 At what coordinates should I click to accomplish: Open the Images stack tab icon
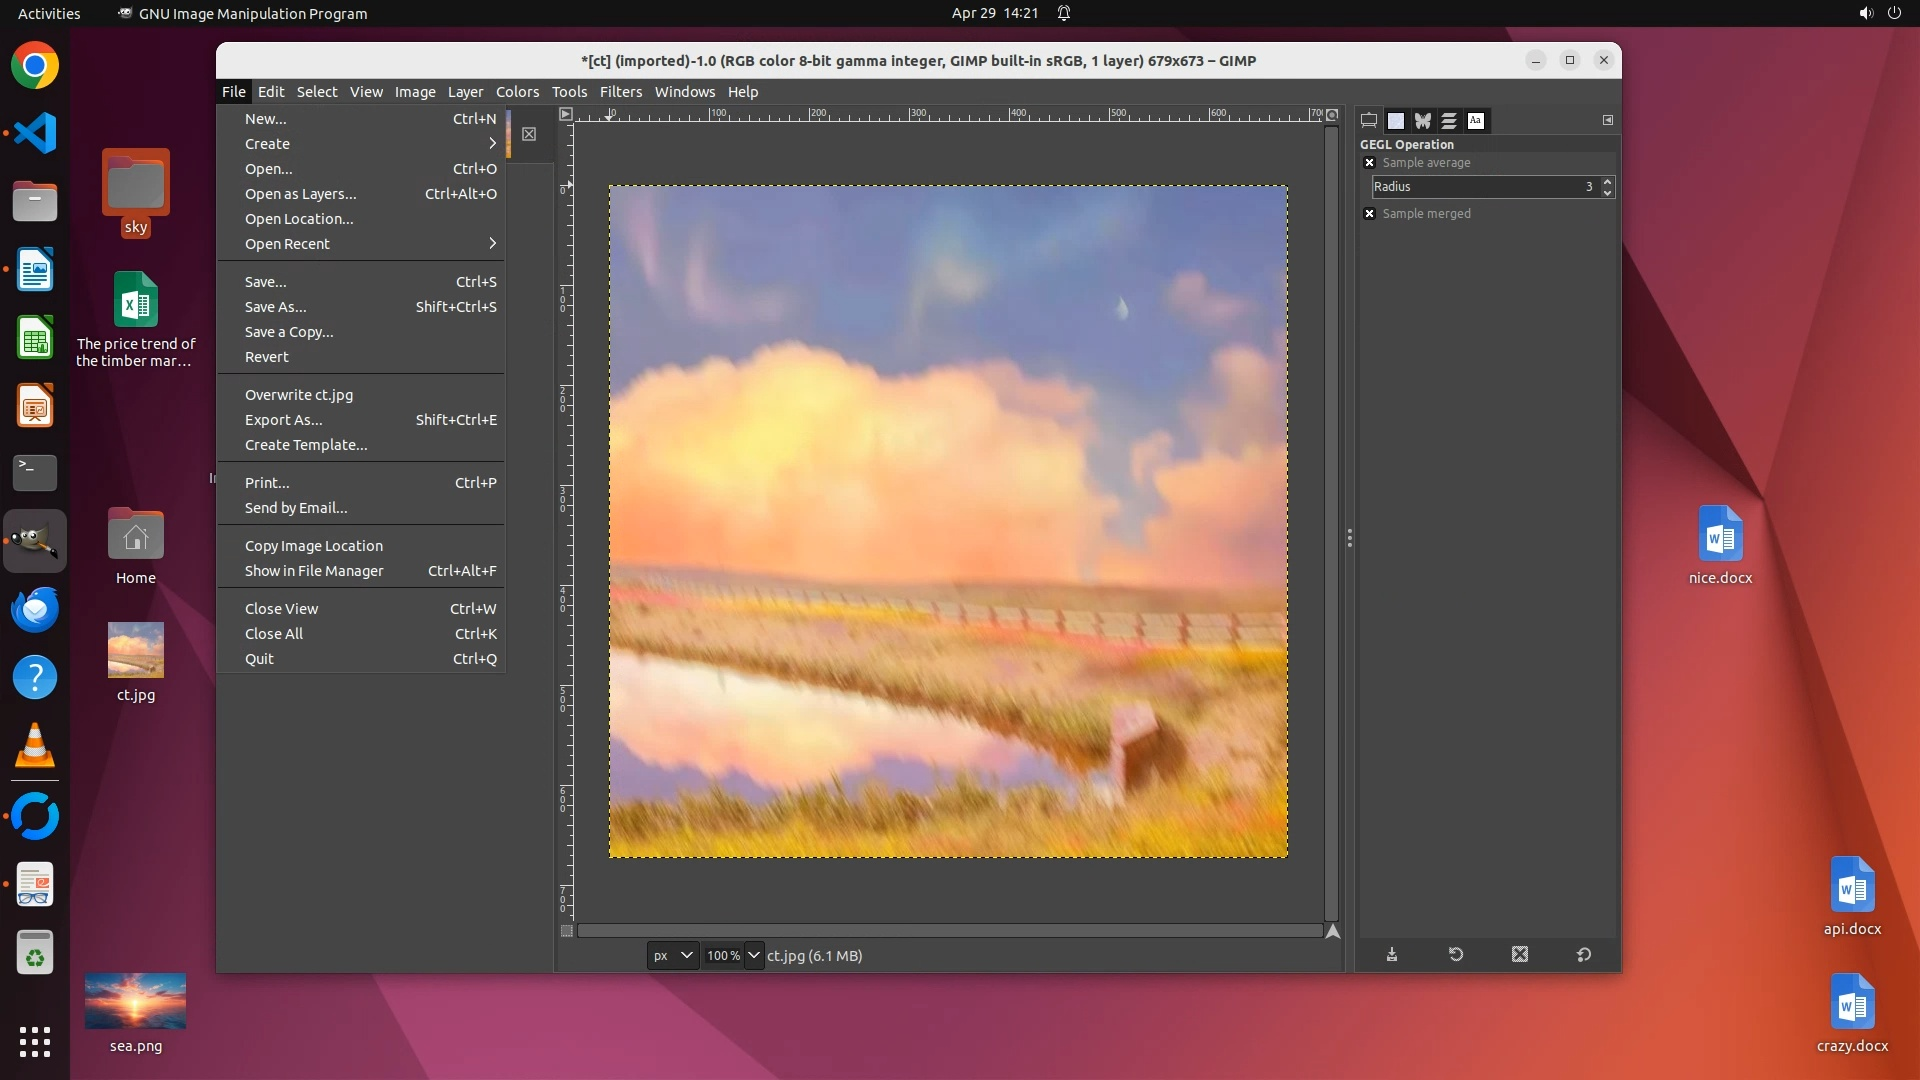pyautogui.click(x=1449, y=121)
